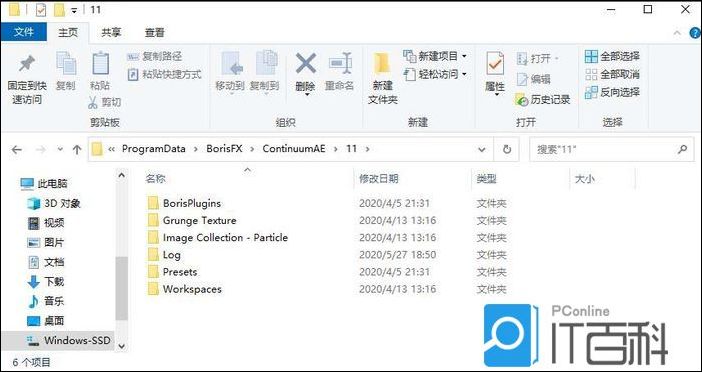The height and width of the screenshot is (372, 702).
Task: Open the File (文件) tab
Action: coord(24,32)
